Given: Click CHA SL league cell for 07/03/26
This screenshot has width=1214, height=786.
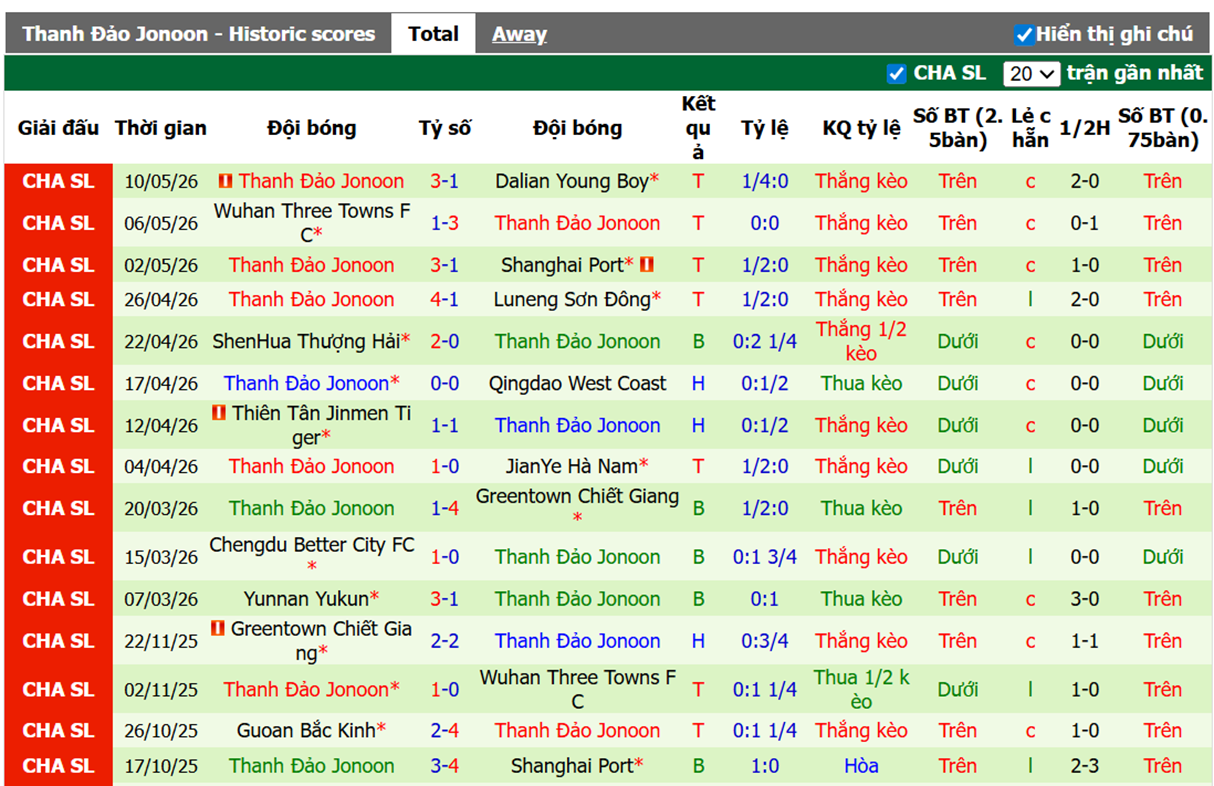Looking at the screenshot, I should 58,599.
